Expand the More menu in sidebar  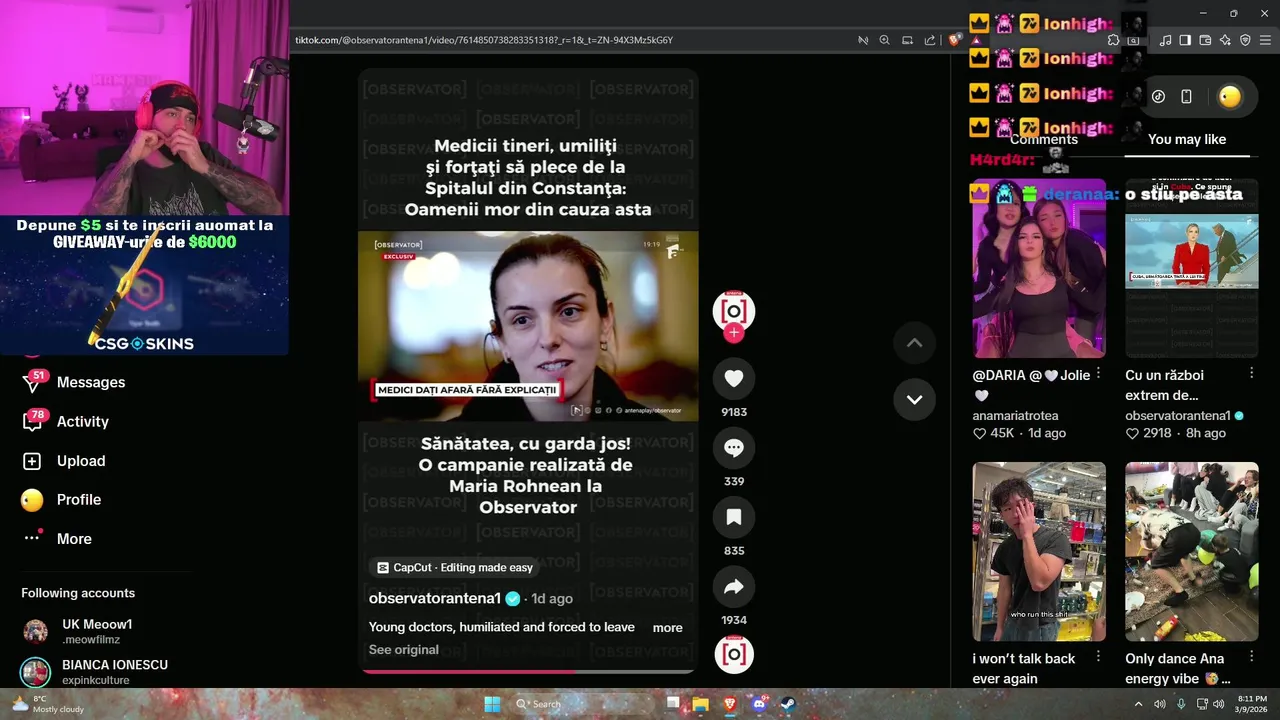pyautogui.click(x=73, y=539)
